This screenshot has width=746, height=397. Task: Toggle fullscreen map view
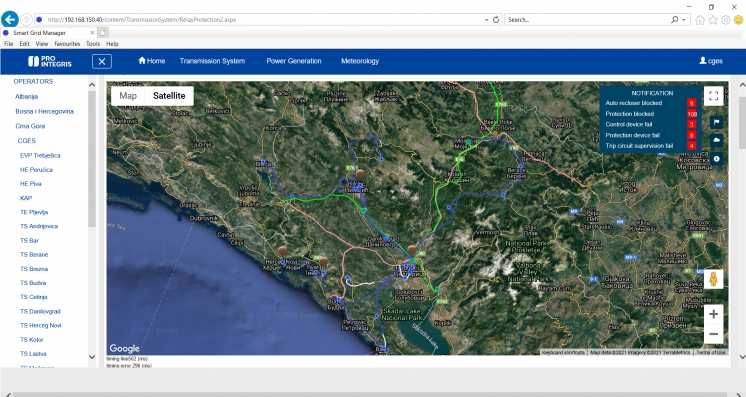pos(713,96)
